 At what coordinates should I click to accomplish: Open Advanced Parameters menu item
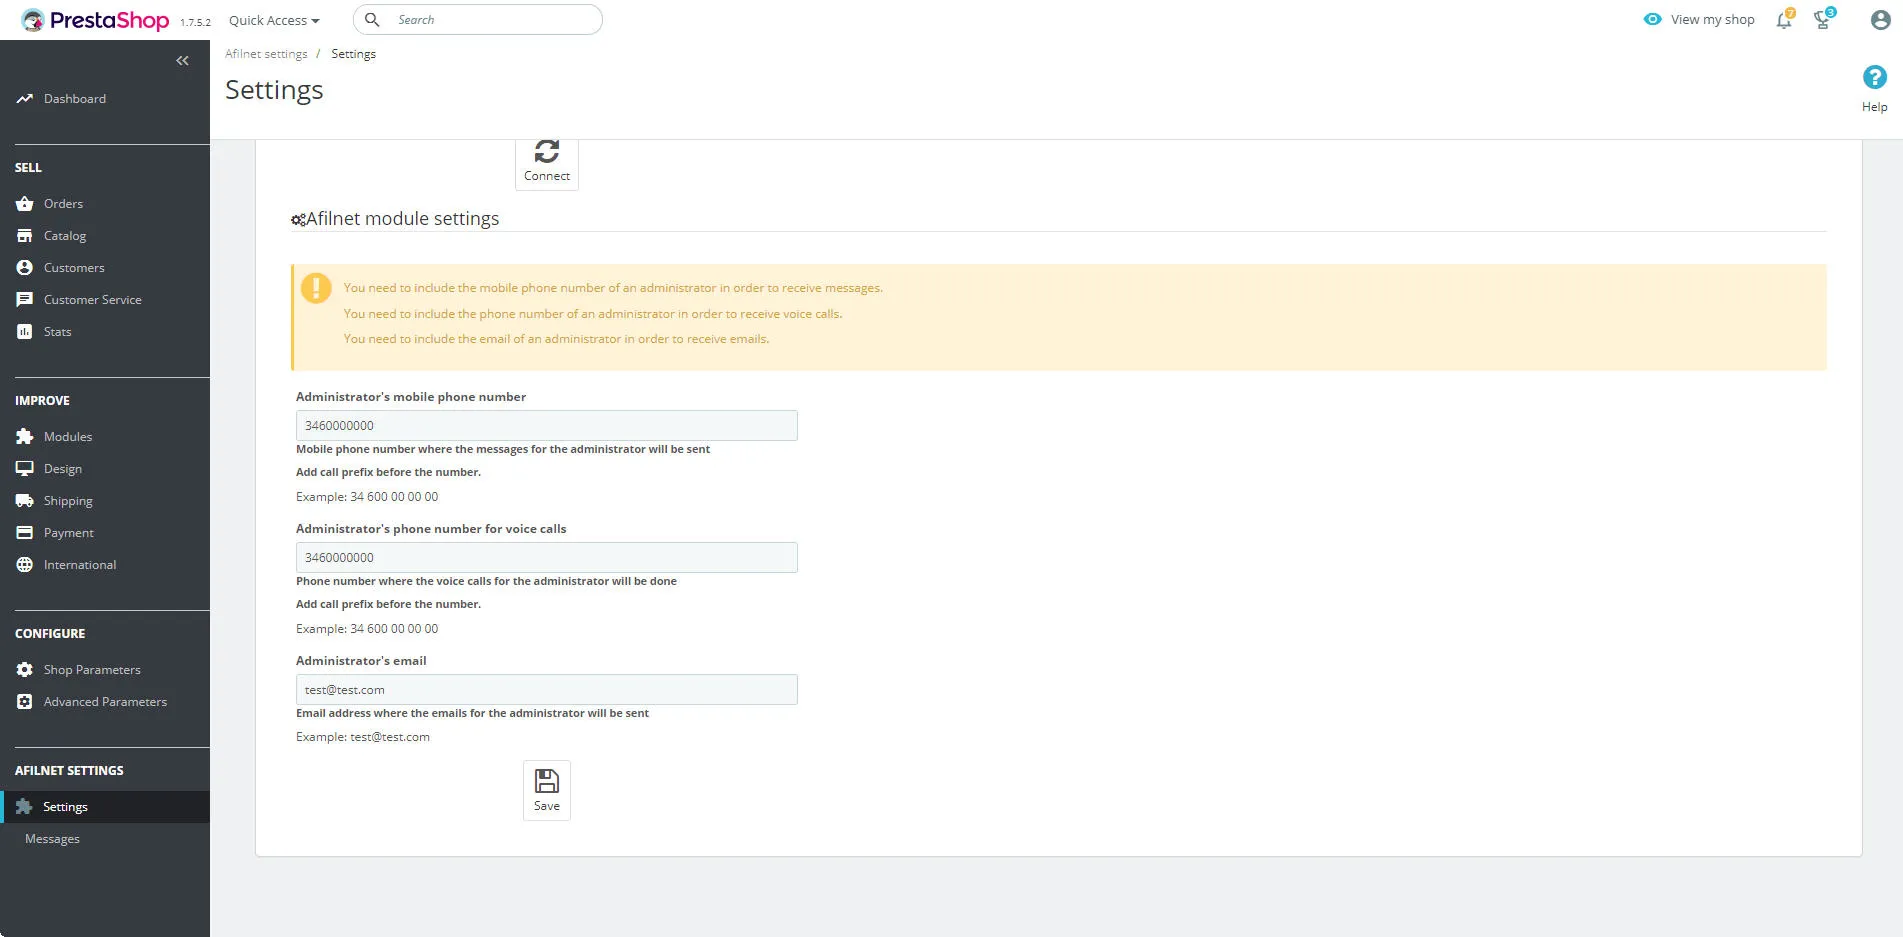click(x=105, y=702)
